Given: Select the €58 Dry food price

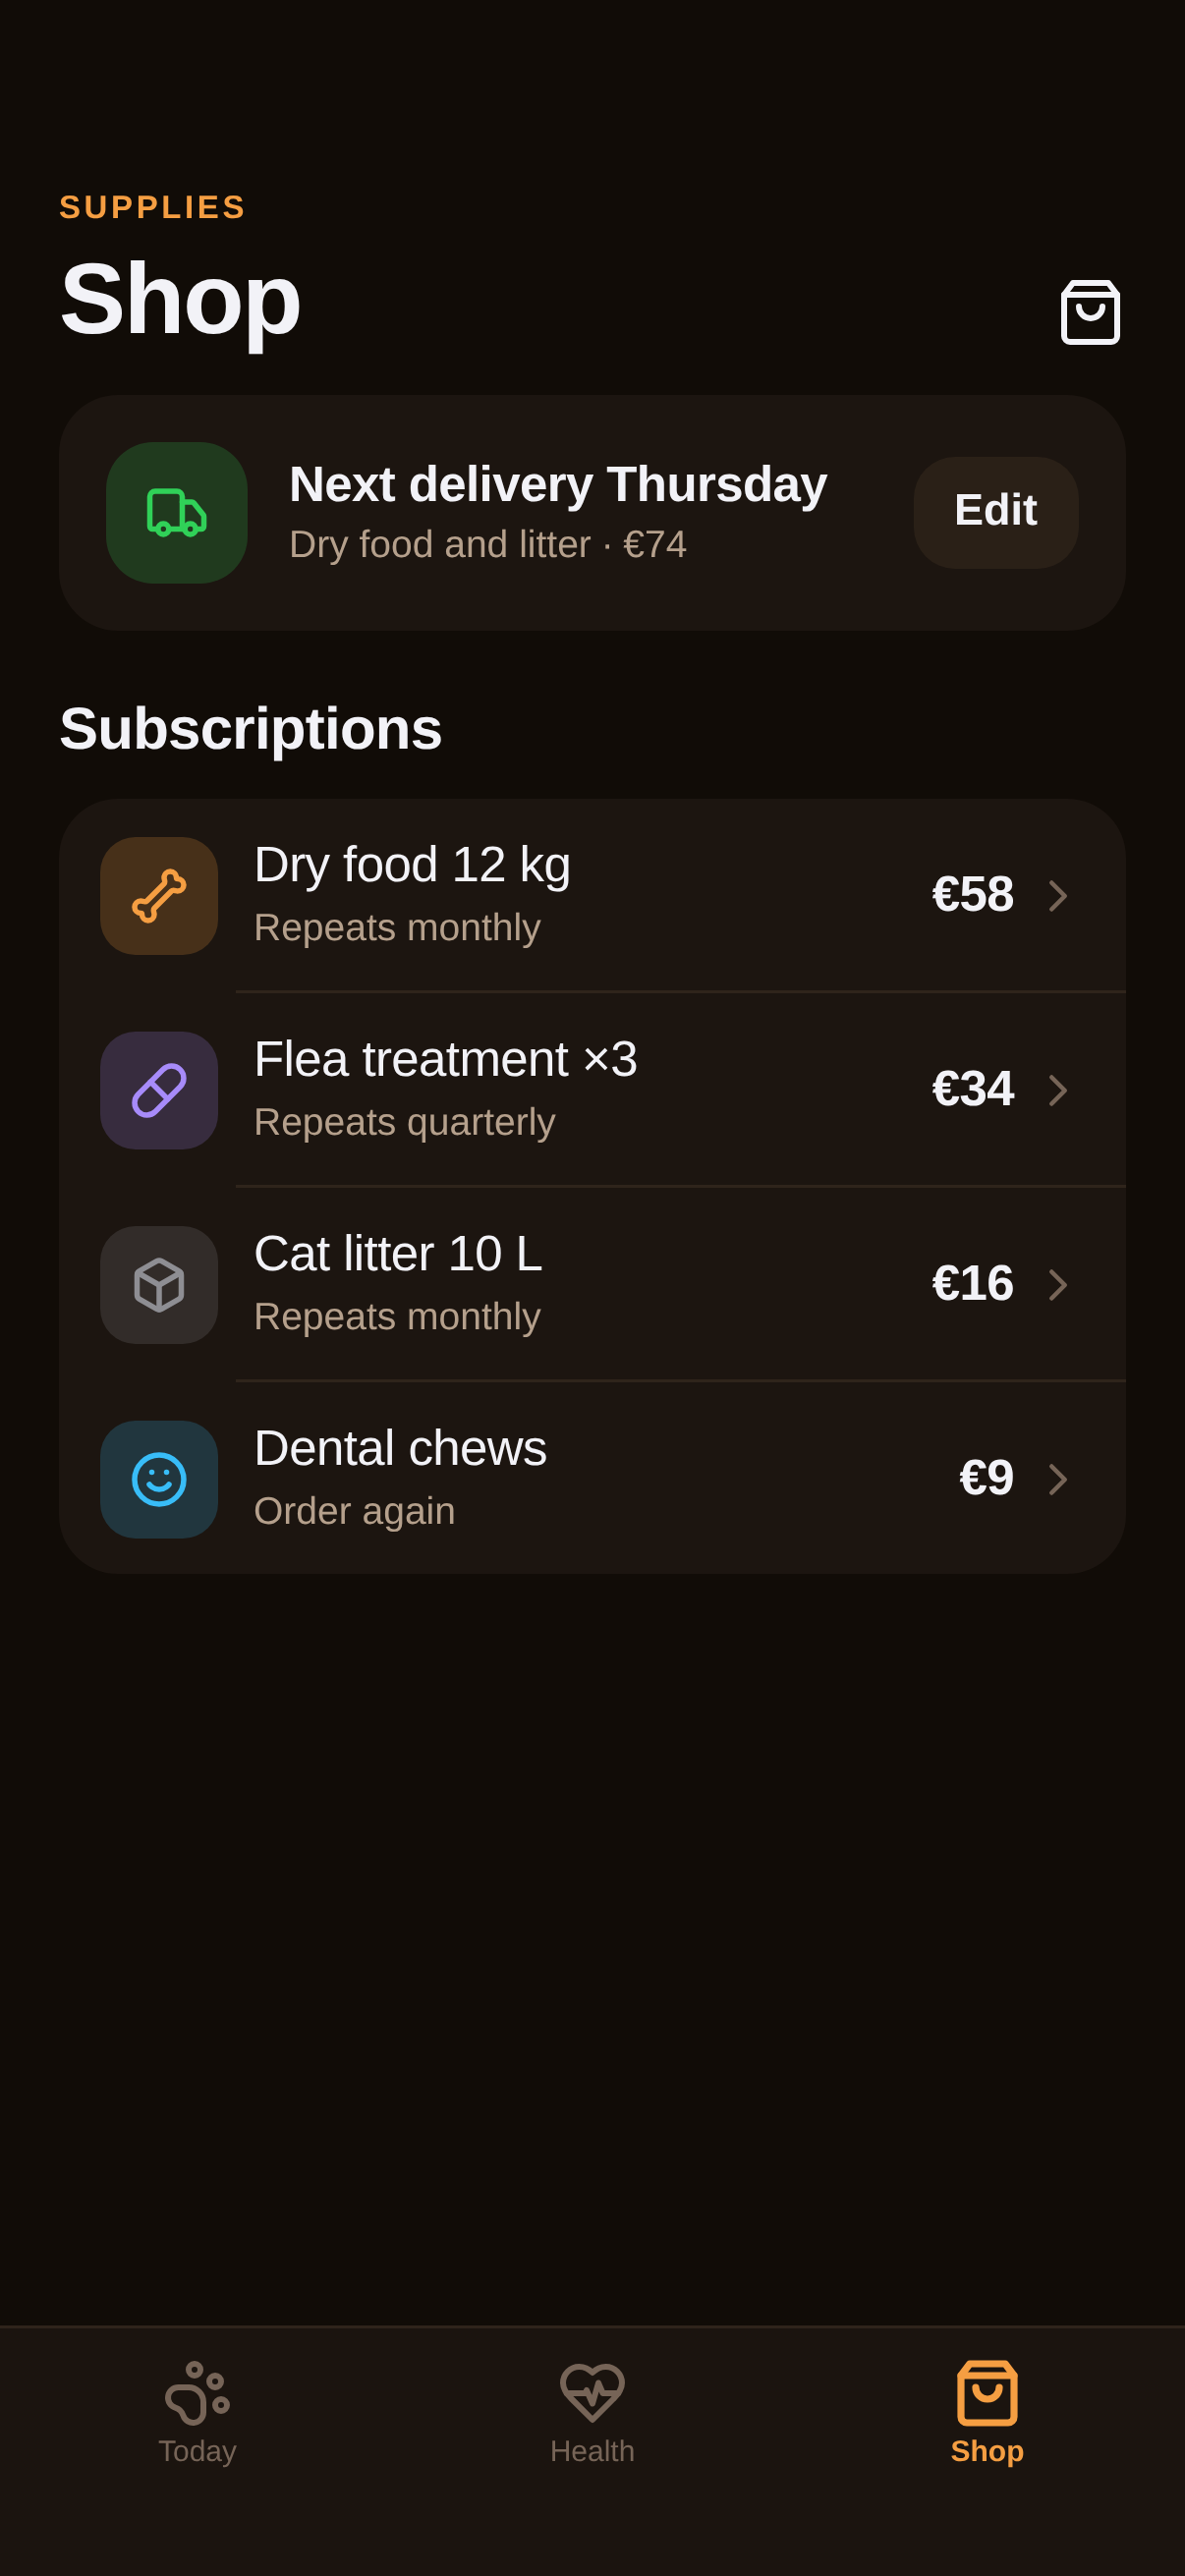Looking at the screenshot, I should tap(972, 894).
